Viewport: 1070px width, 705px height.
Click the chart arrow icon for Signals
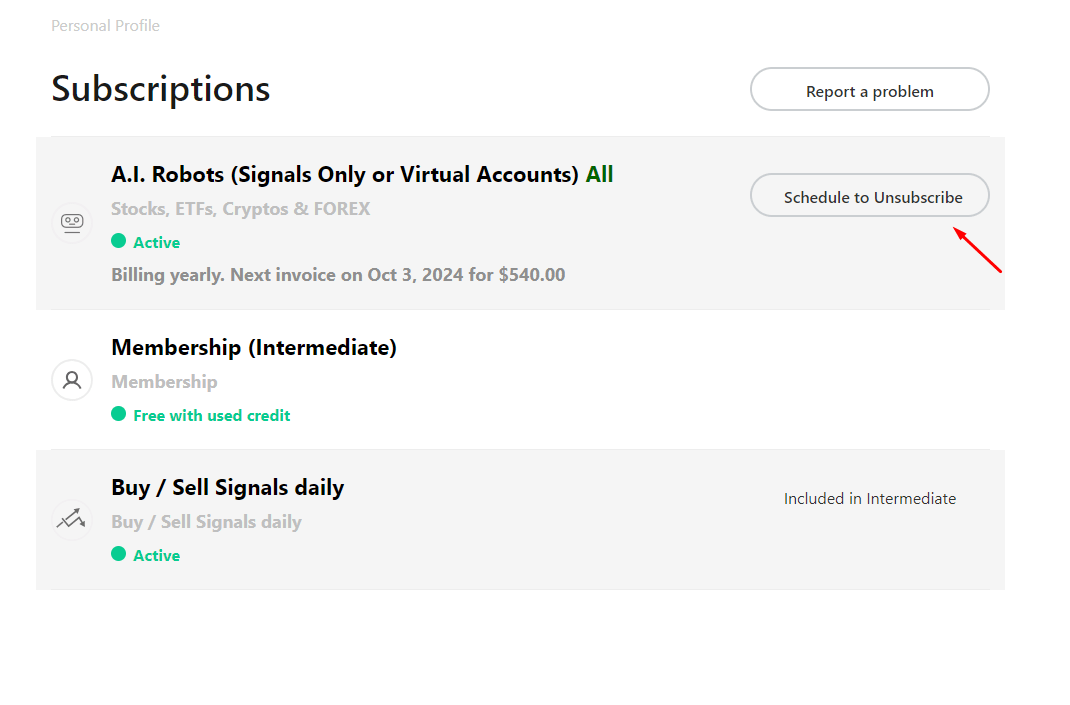[72, 520]
